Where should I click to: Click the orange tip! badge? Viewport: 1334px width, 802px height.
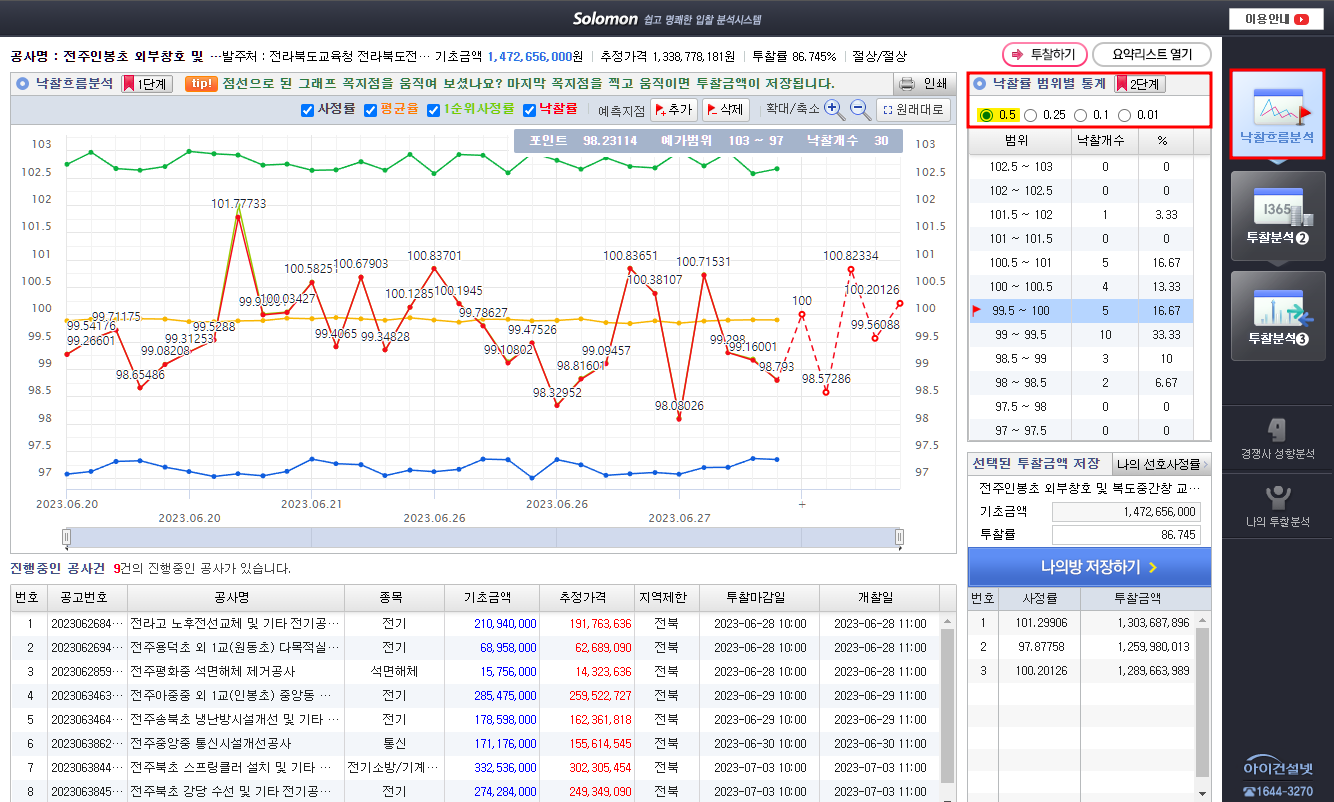[201, 84]
